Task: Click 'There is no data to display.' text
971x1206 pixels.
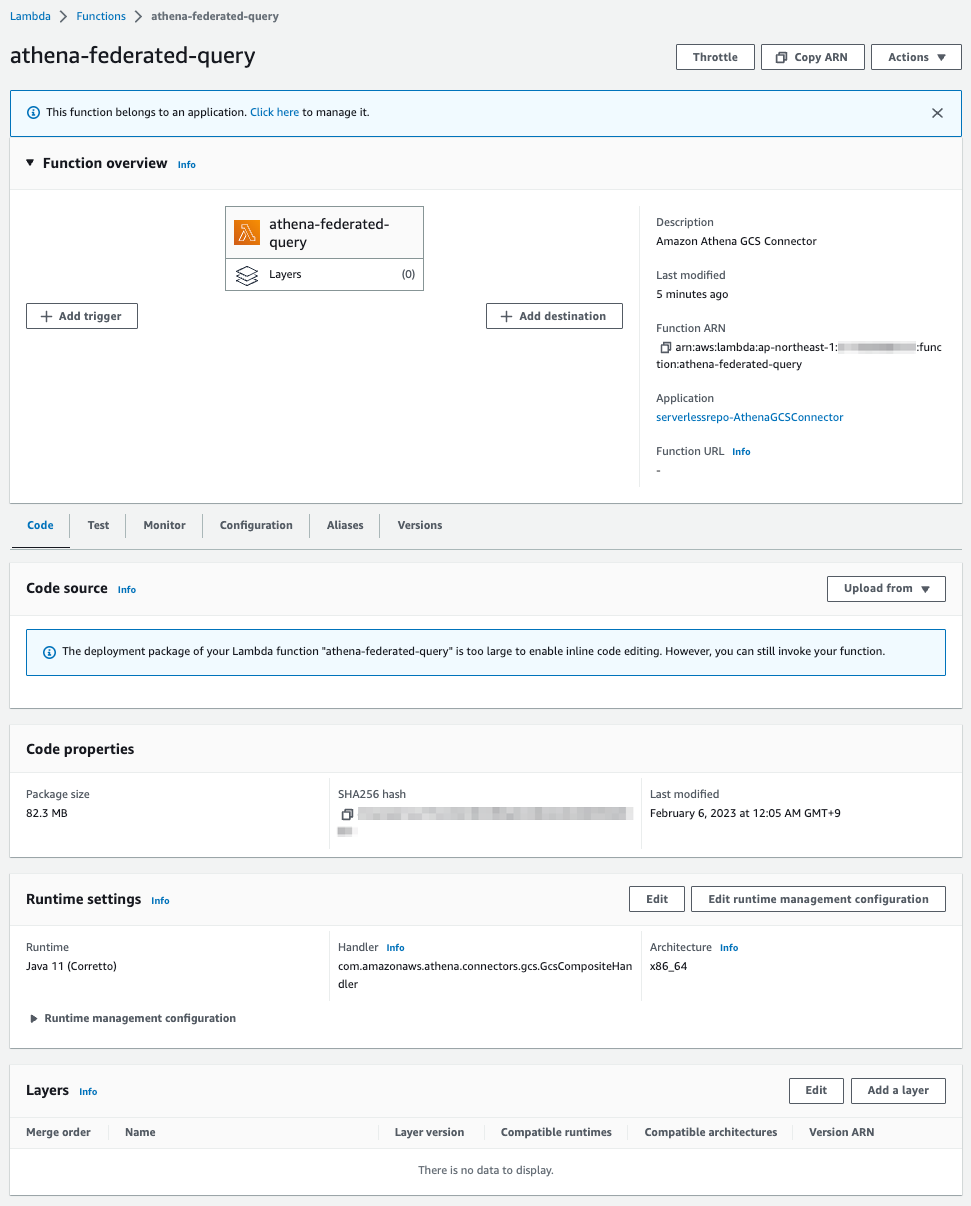Action: (x=486, y=1170)
